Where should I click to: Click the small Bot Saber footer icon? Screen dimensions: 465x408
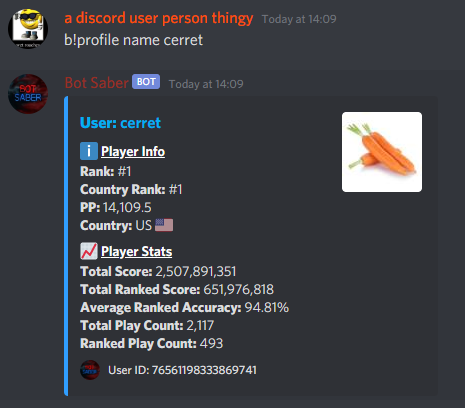90,370
